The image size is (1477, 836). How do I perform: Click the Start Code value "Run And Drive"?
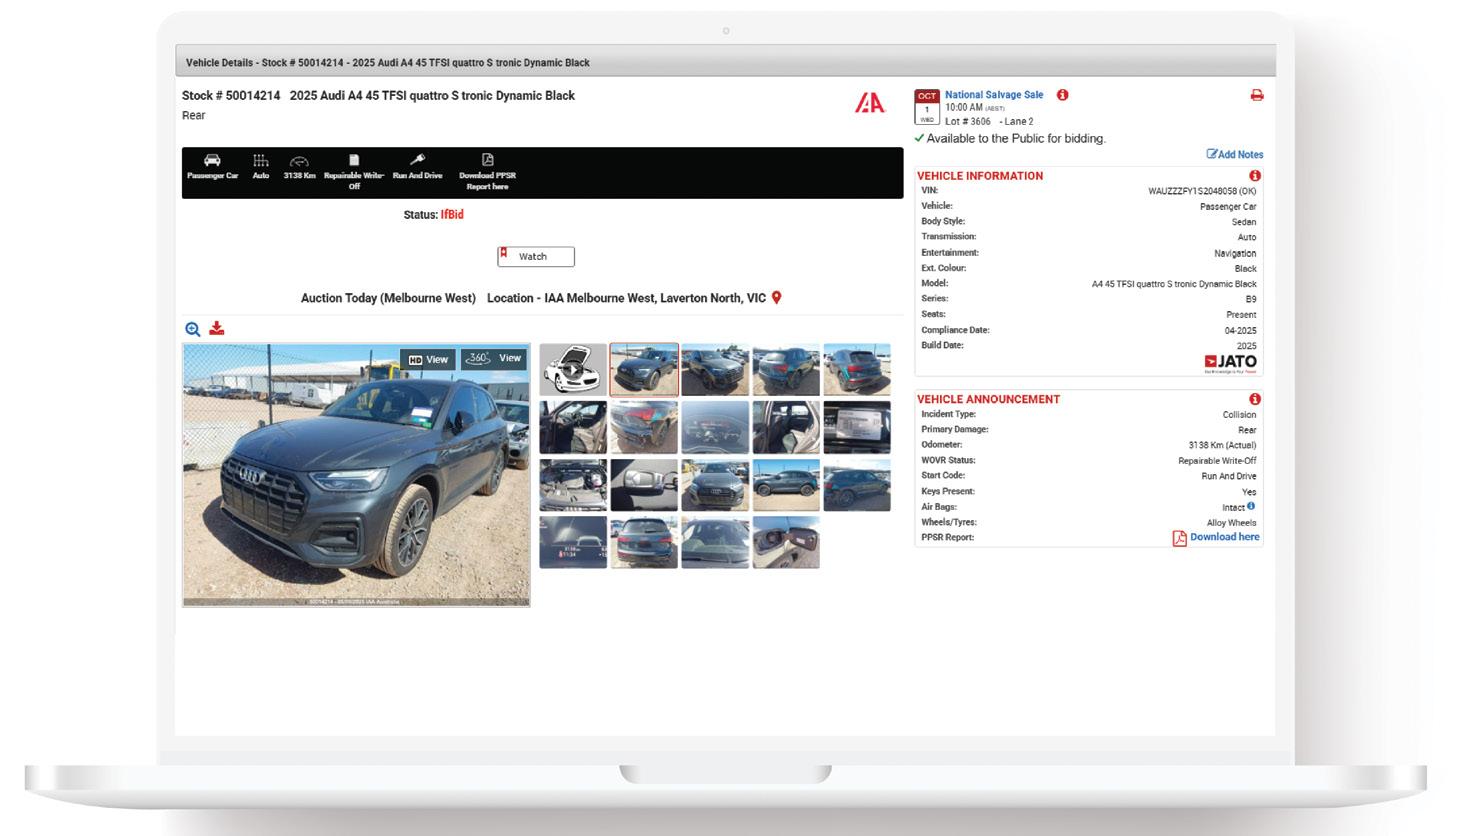1229,477
